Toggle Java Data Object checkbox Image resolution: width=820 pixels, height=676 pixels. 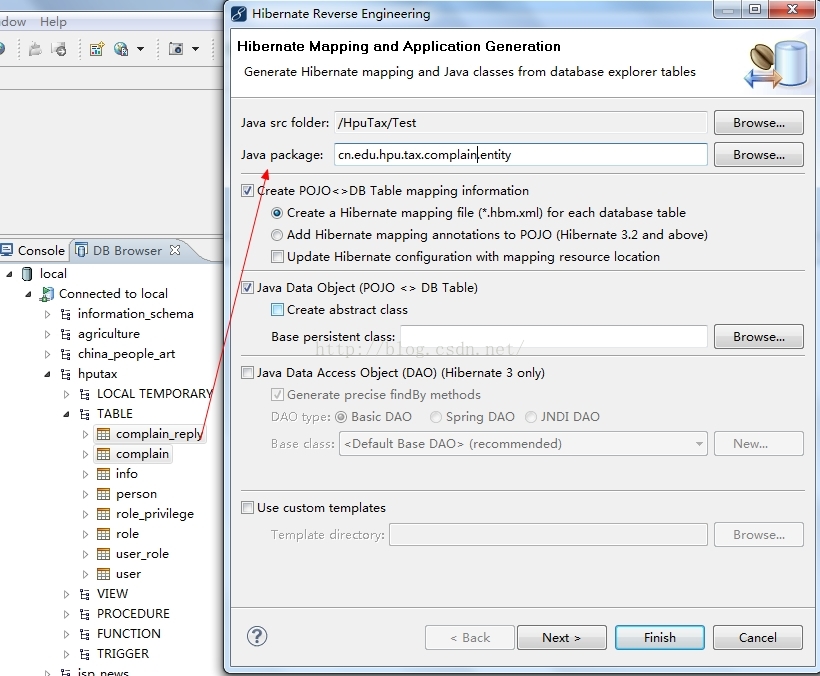pos(247,288)
